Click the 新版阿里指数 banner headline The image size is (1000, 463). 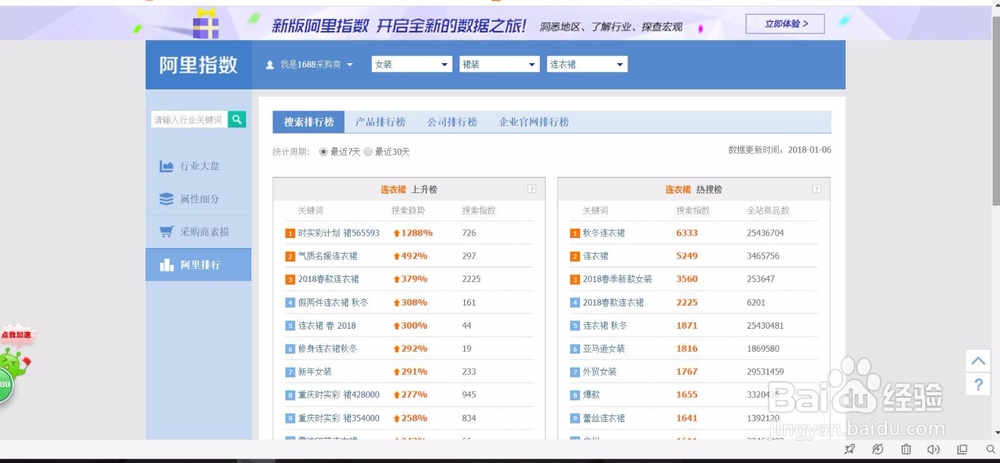399,26
